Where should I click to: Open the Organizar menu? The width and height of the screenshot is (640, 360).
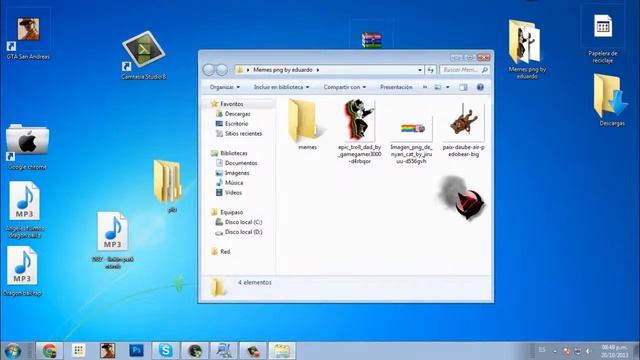click(224, 87)
